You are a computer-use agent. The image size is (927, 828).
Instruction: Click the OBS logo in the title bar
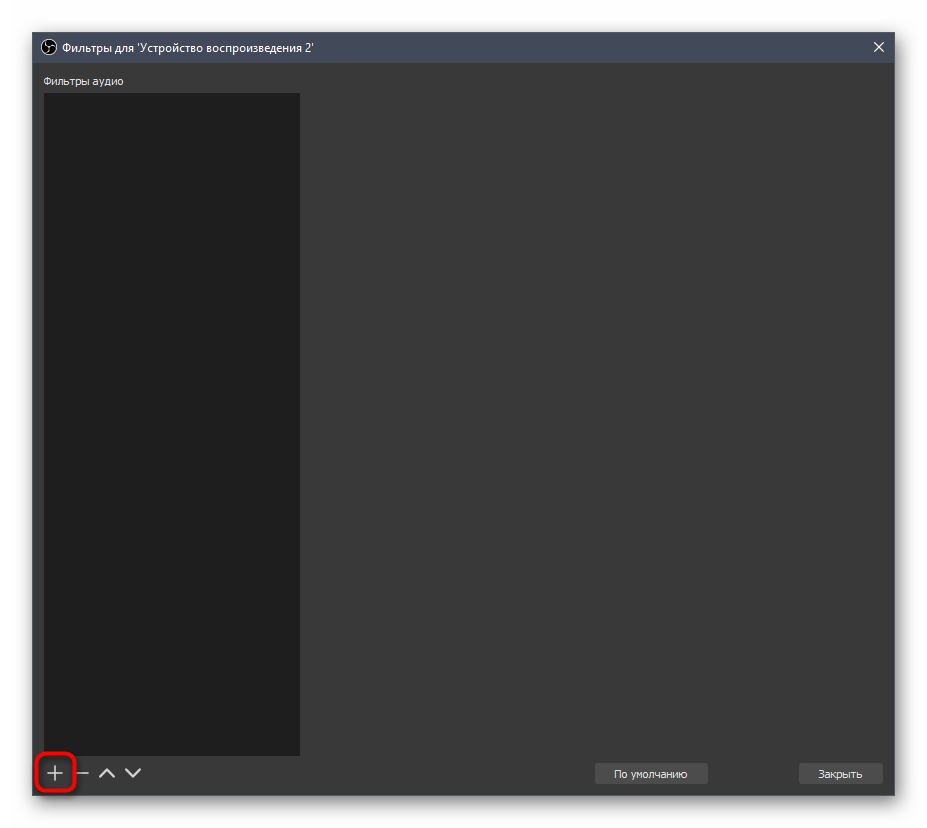49,47
